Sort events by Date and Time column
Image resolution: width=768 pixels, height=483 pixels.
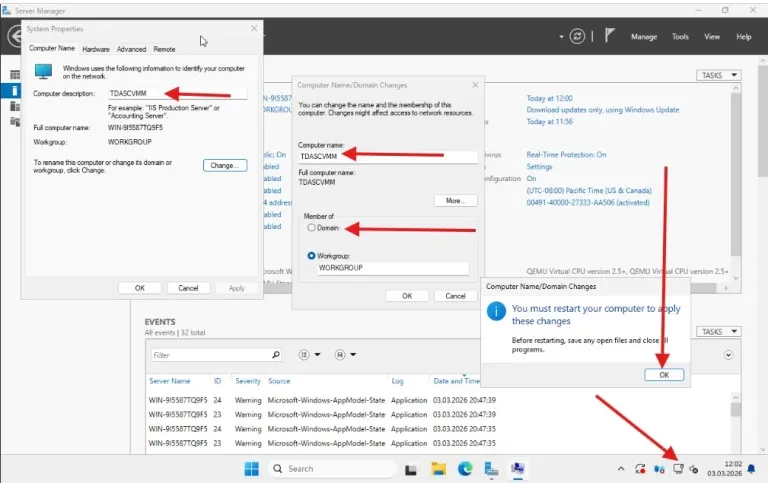(x=456, y=381)
